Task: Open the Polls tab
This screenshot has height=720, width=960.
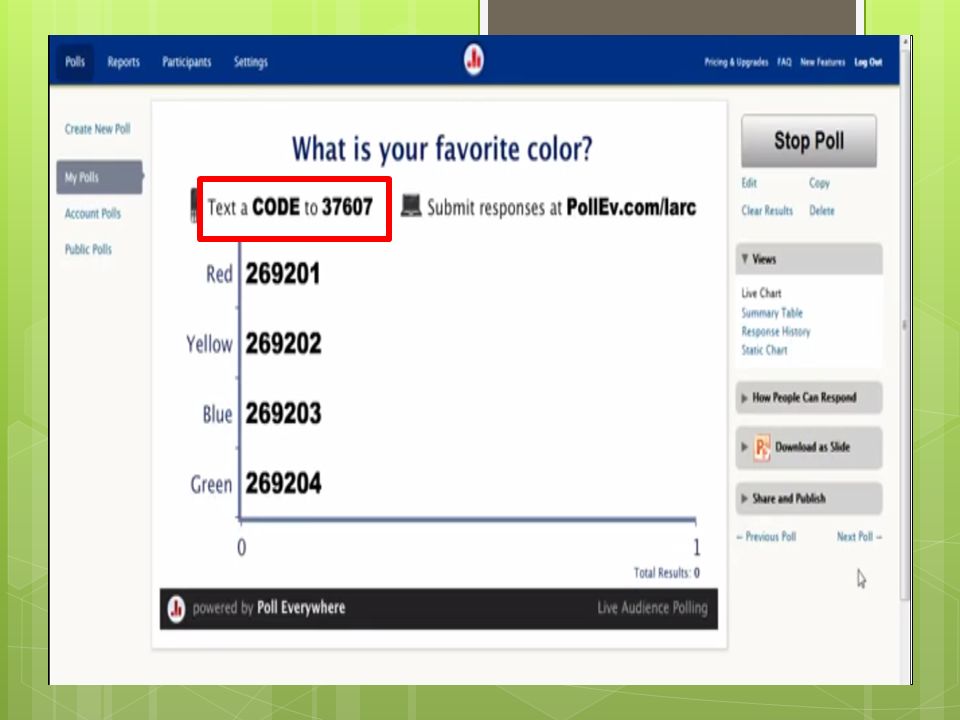Action: (x=75, y=62)
